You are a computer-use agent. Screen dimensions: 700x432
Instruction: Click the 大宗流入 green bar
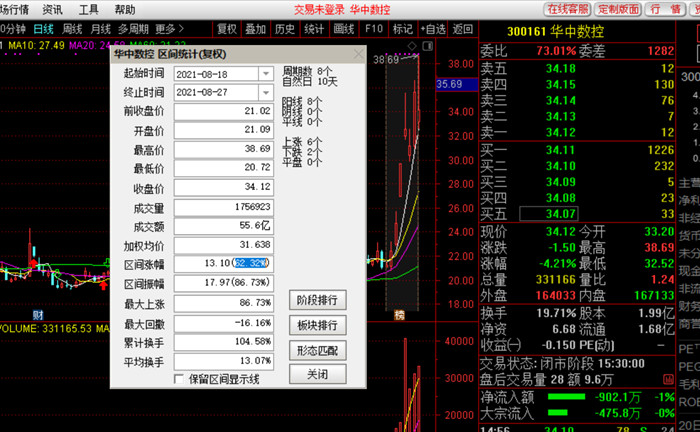tap(558, 413)
